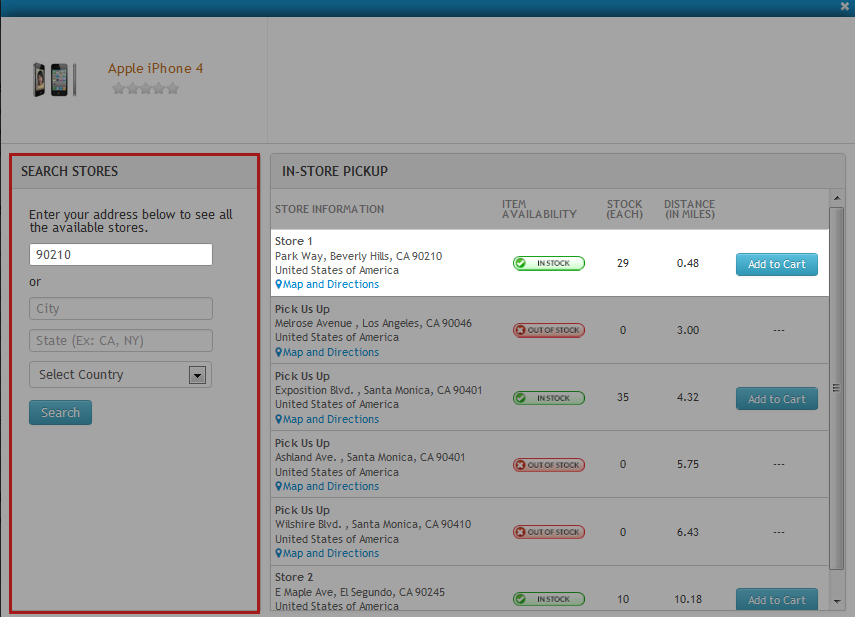Click the Distance (In Miles) column header

tap(689, 209)
